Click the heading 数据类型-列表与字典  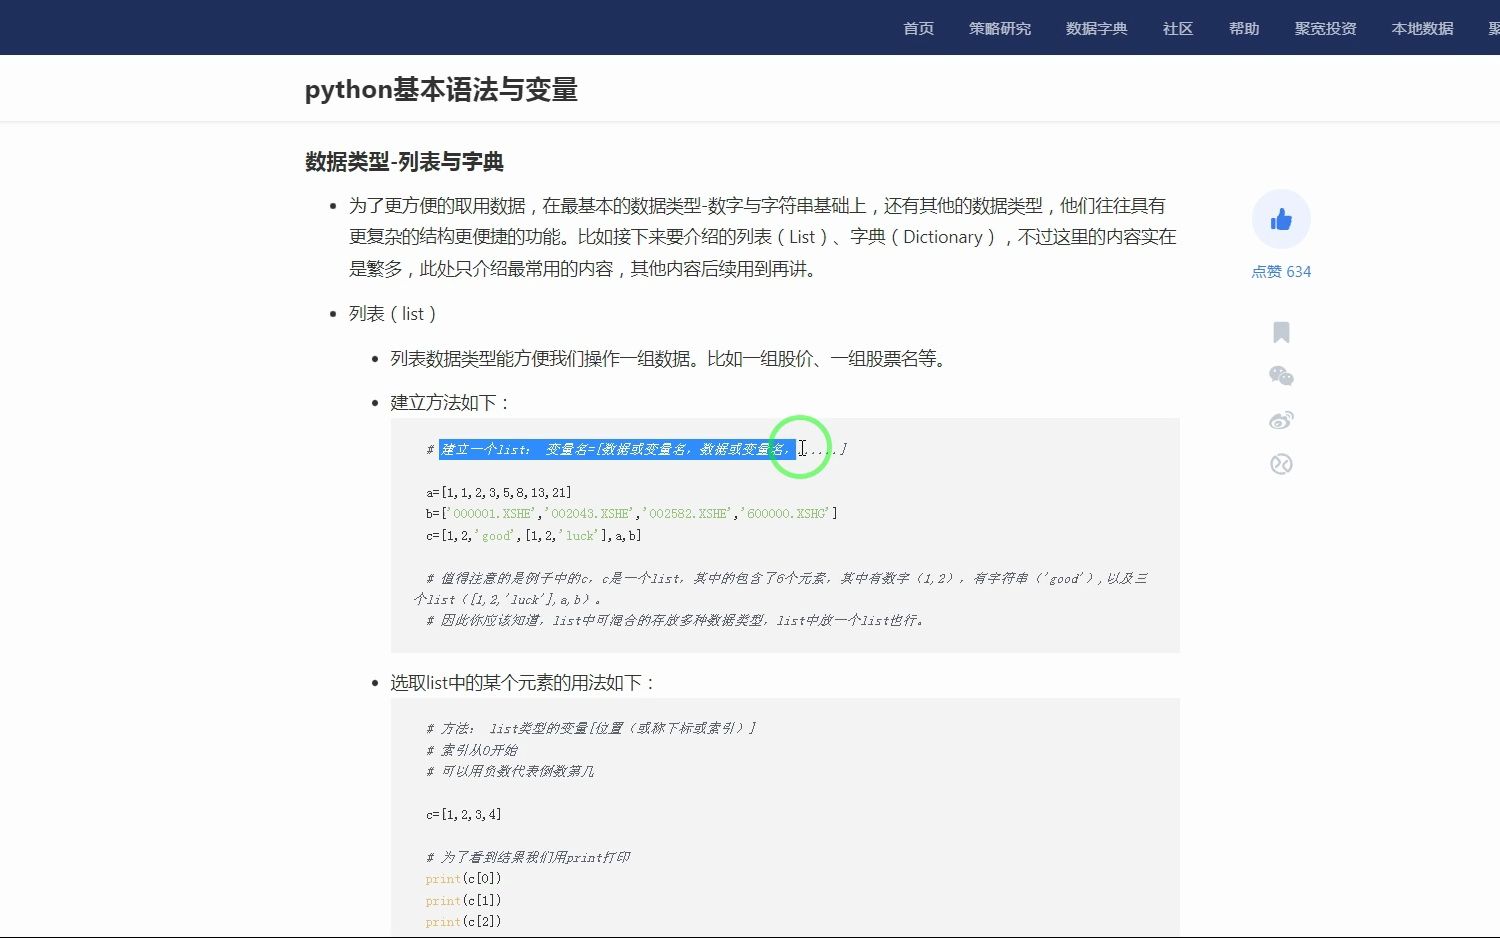(x=404, y=162)
